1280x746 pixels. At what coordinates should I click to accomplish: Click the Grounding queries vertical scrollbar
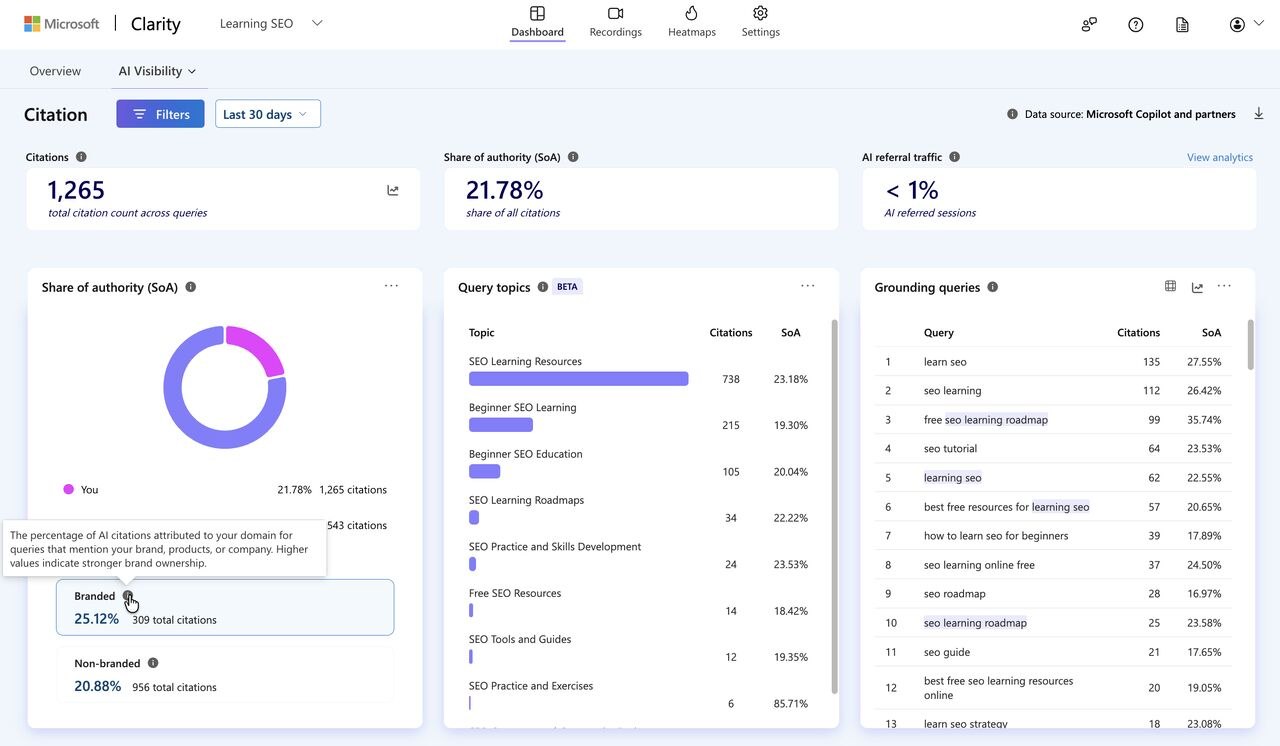(1250, 345)
